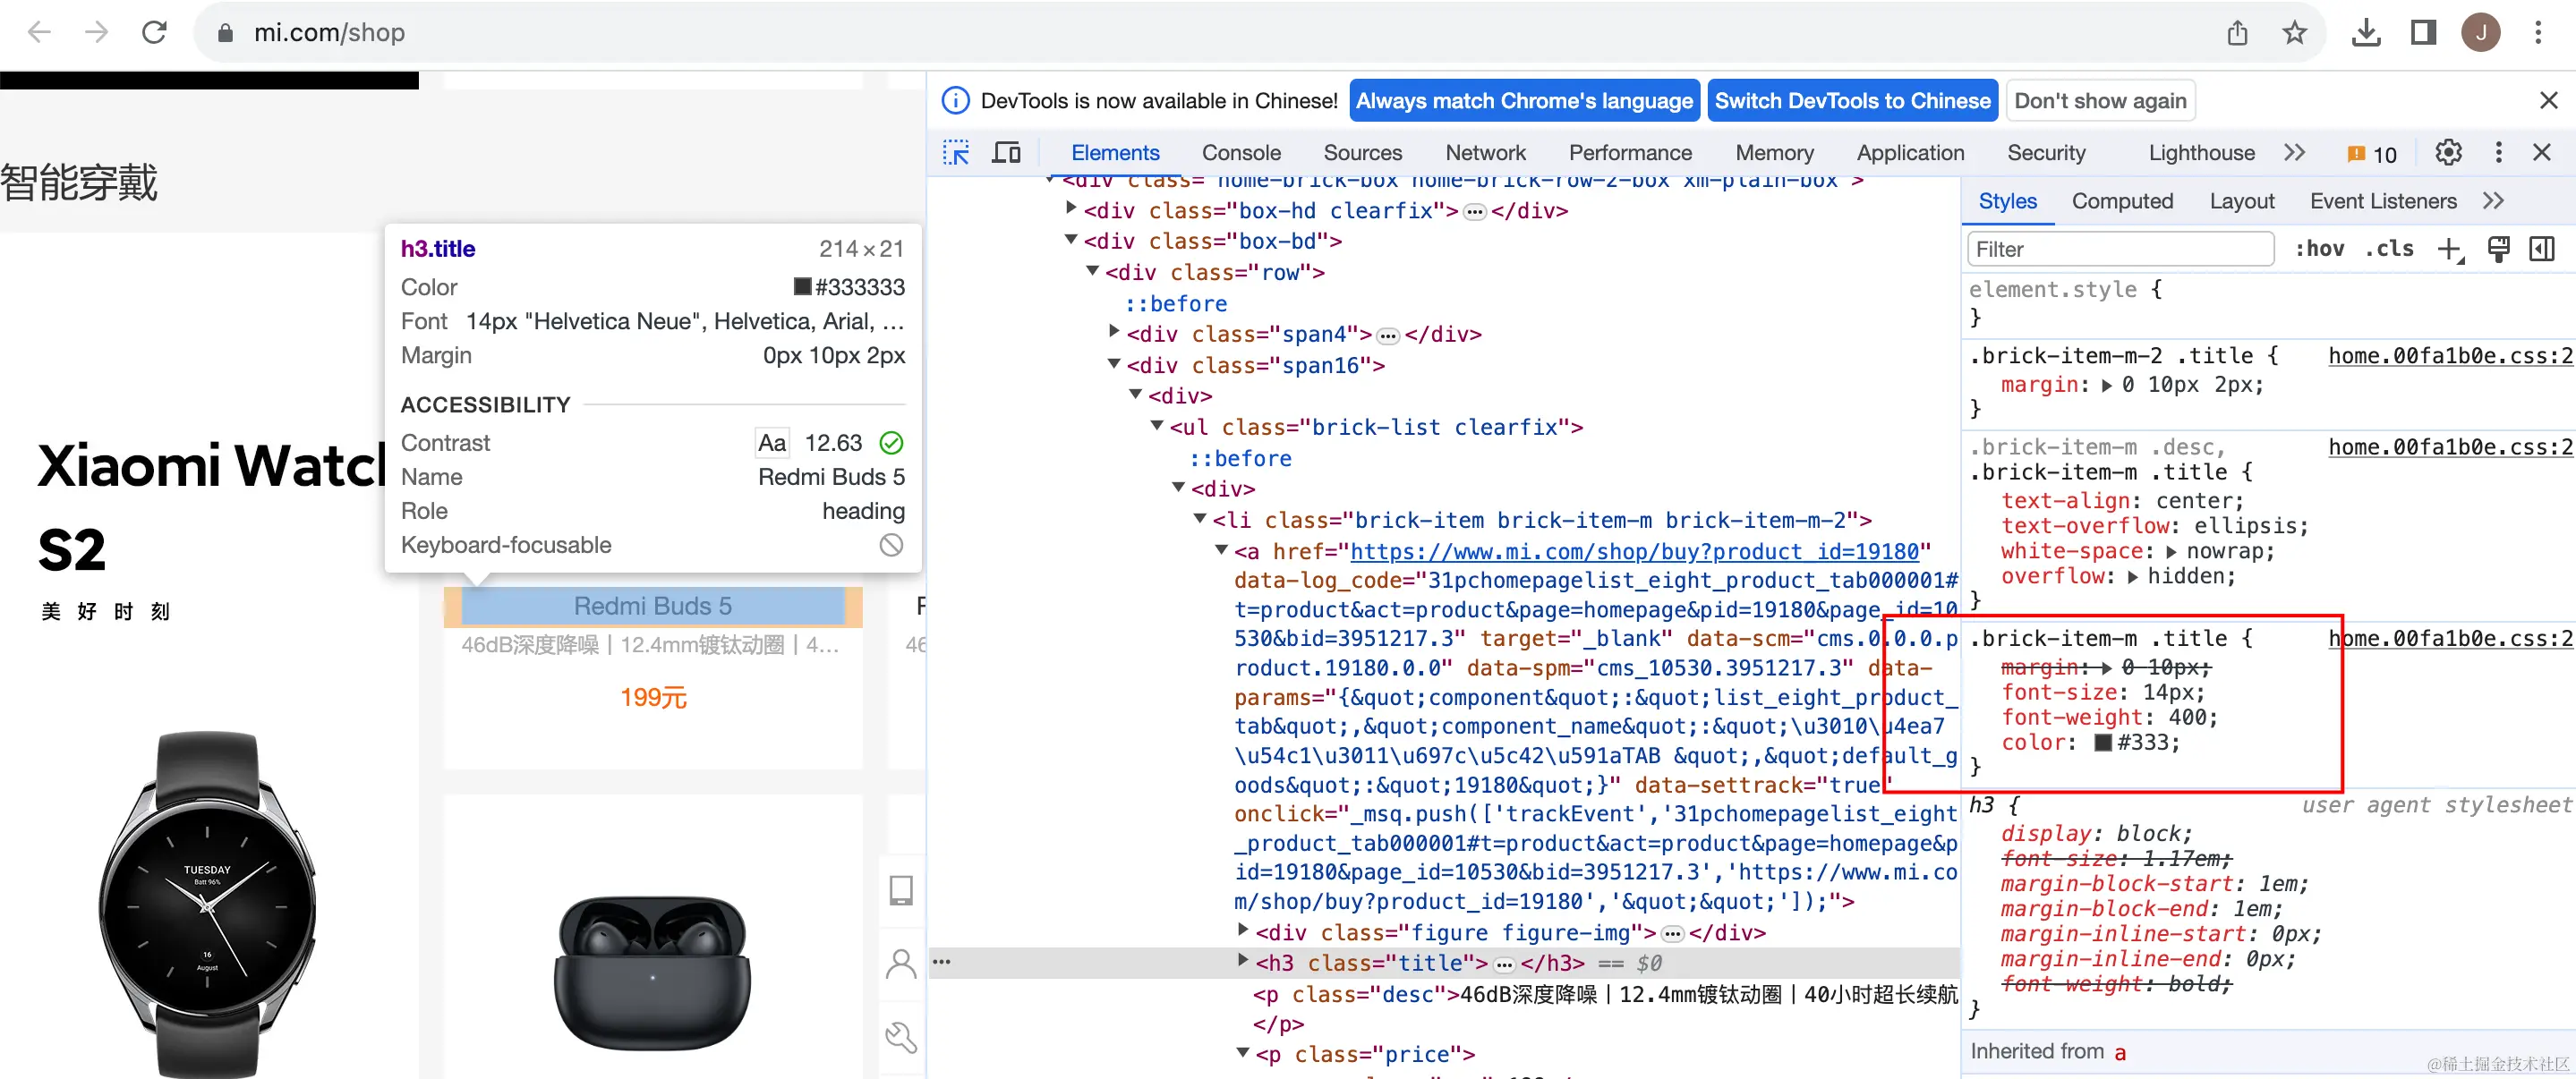The height and width of the screenshot is (1079, 2576).
Task: Open home.00fa1b0e.css link for .brick-item-m-2 rule
Action: coord(2450,356)
